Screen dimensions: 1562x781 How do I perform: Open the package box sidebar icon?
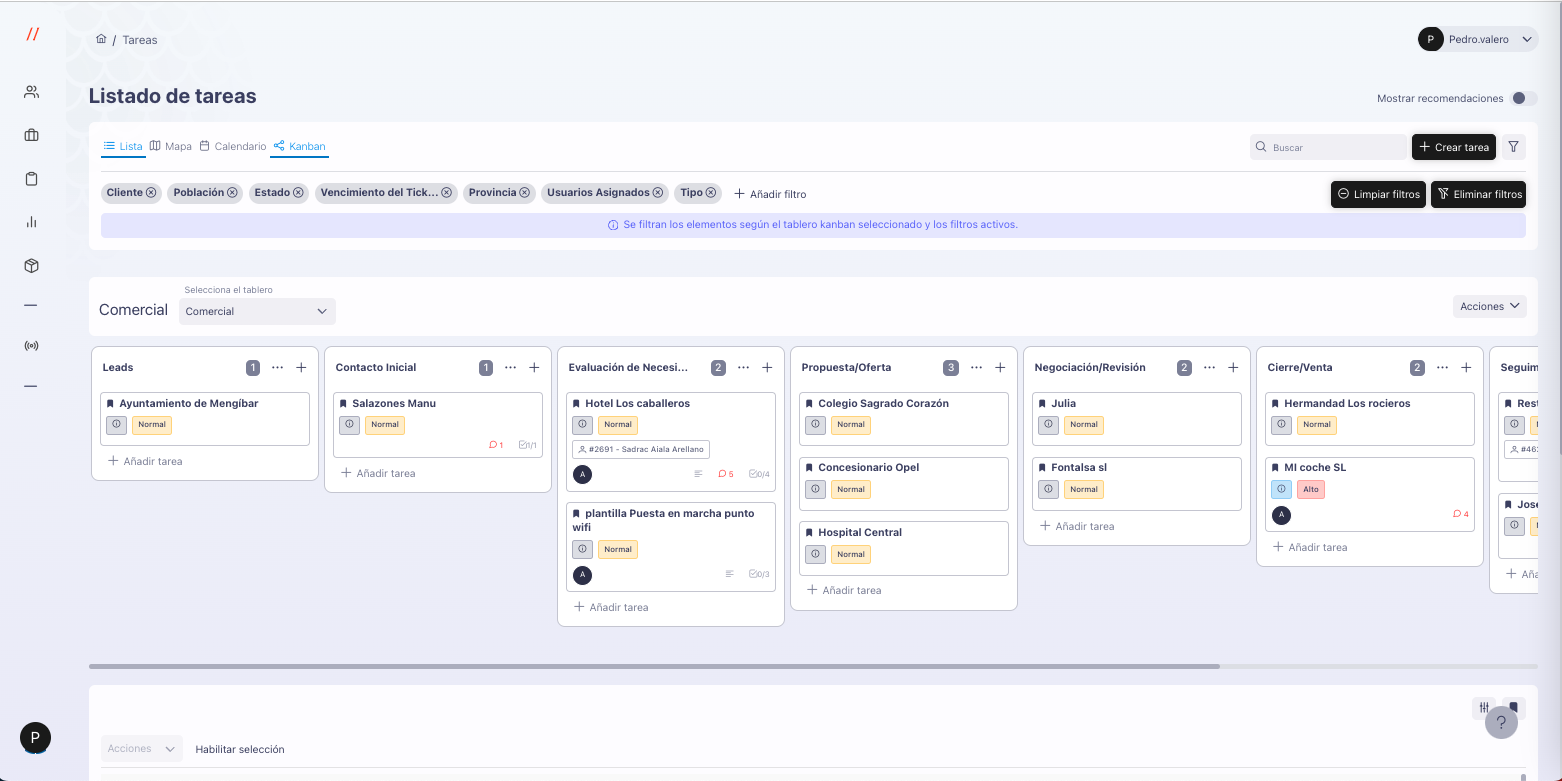(31, 266)
